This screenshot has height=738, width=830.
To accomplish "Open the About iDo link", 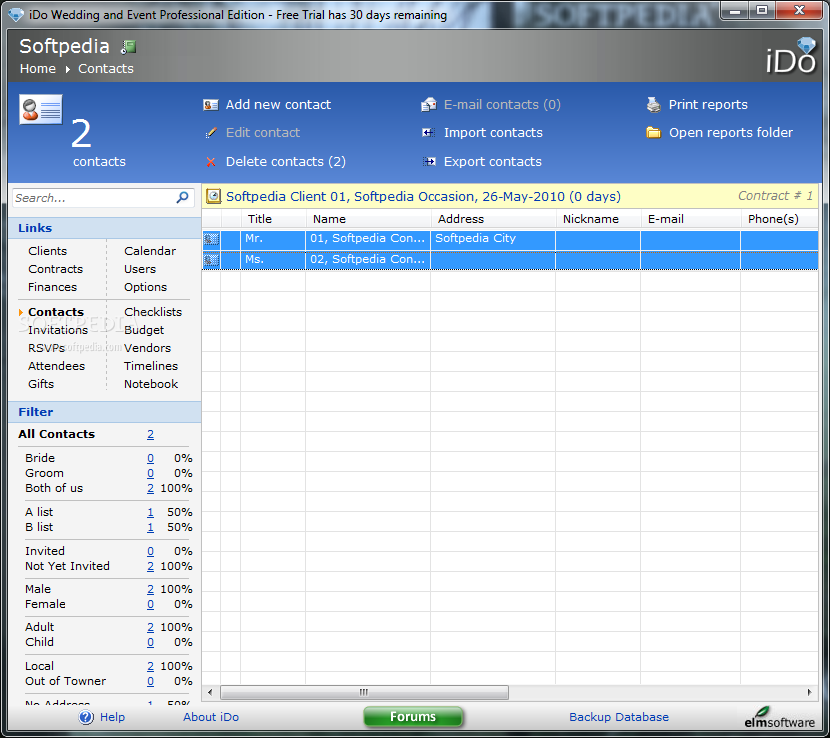I will coord(211,717).
